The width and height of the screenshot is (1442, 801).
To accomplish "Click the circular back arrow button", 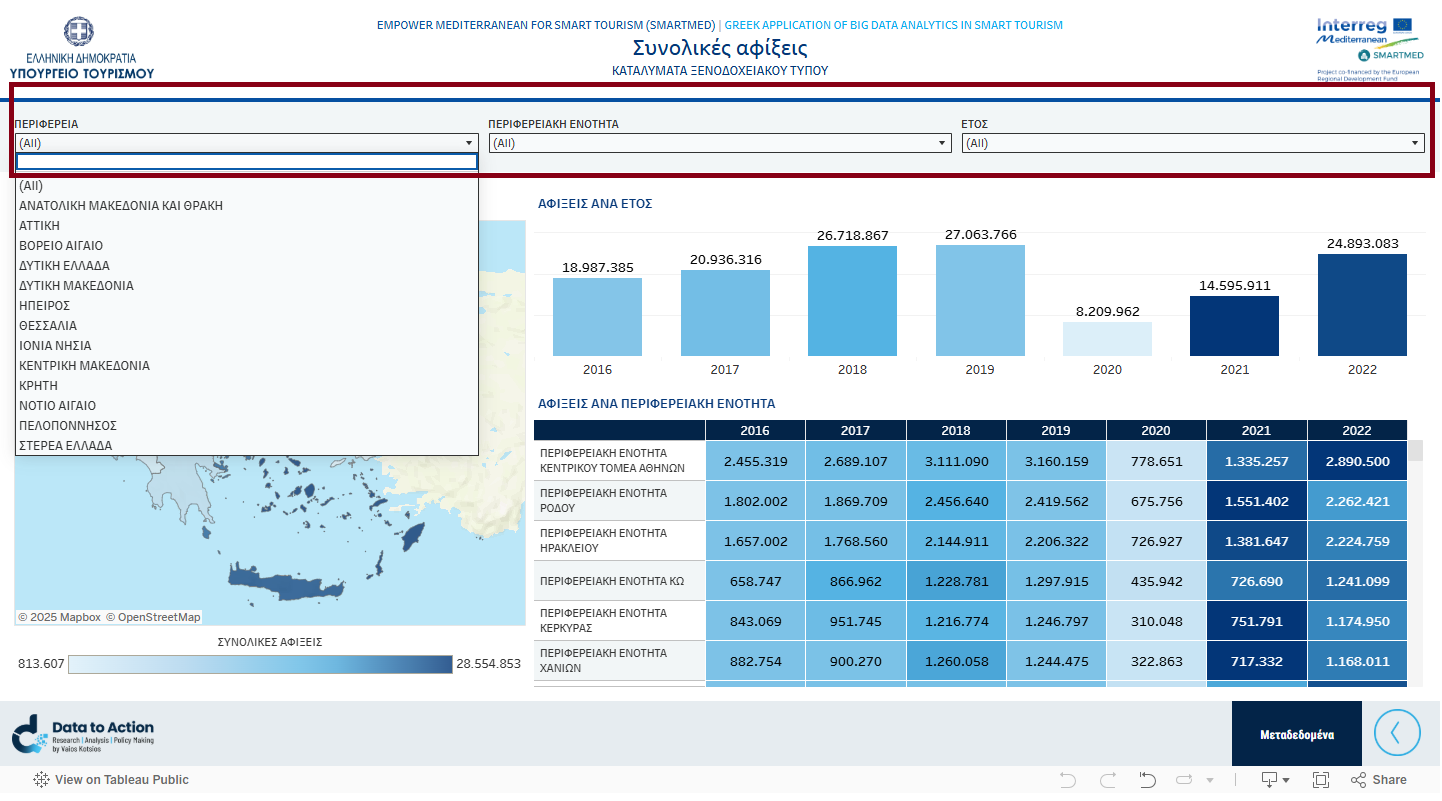I will tap(1397, 733).
